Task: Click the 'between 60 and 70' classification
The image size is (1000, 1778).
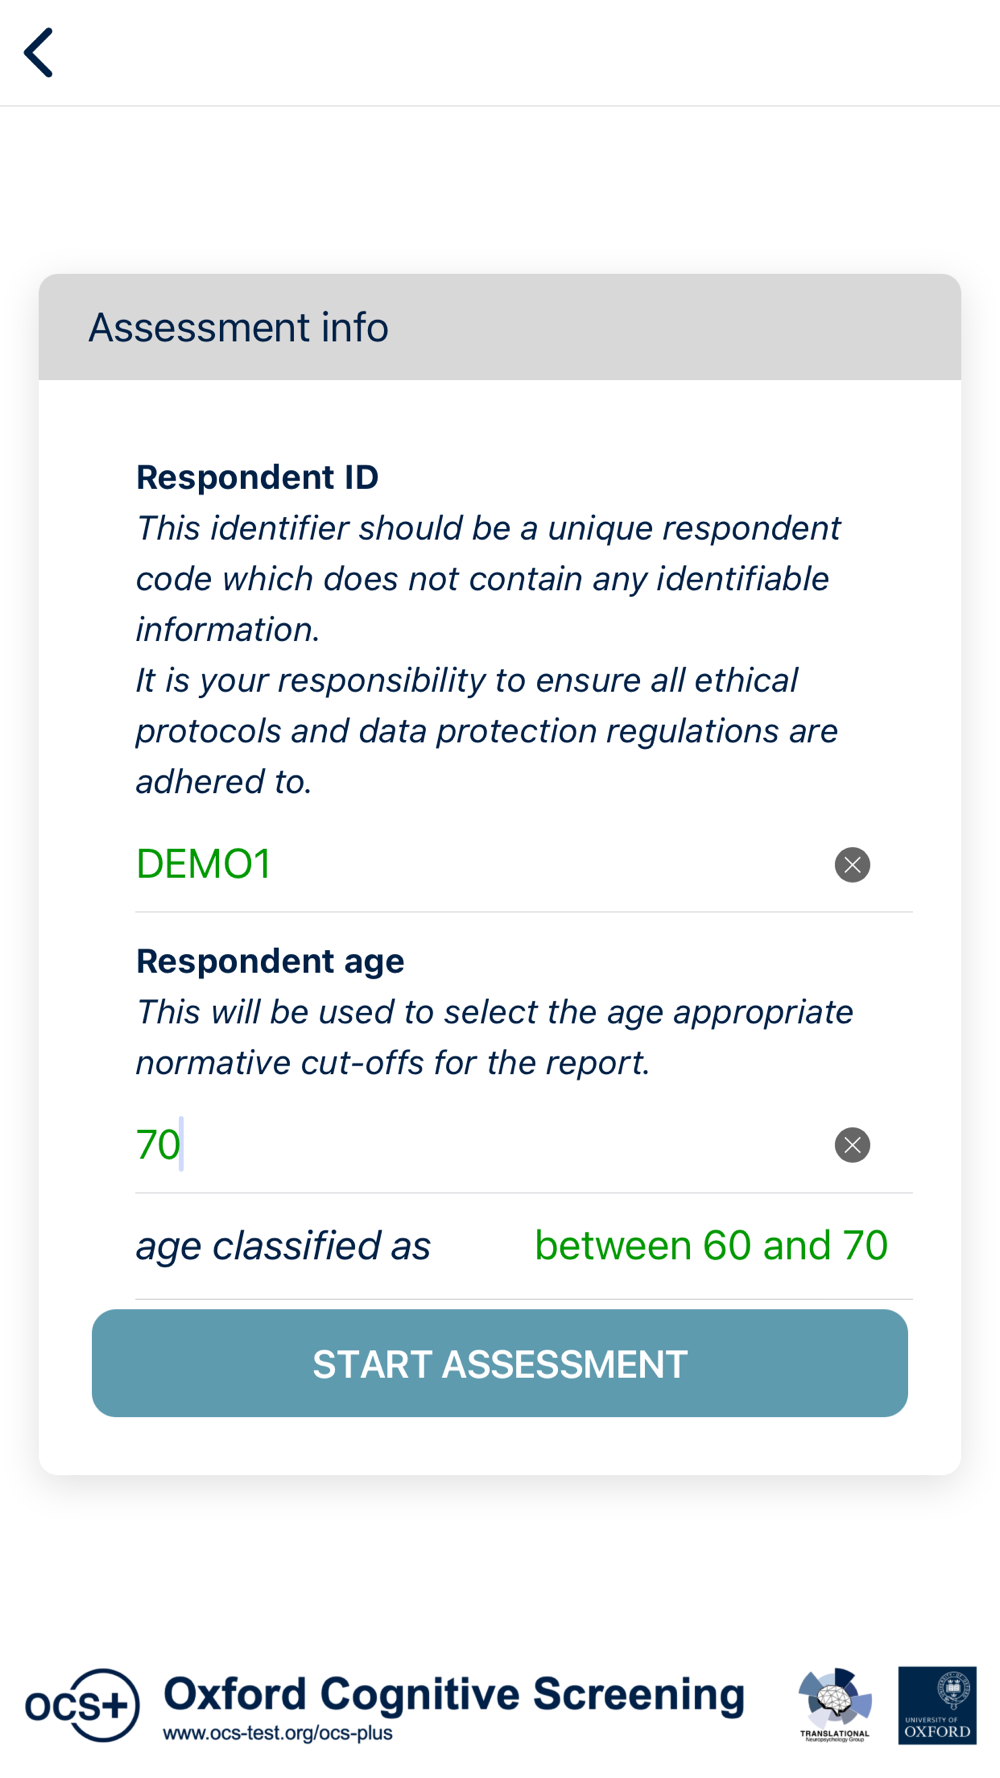Action: [711, 1246]
